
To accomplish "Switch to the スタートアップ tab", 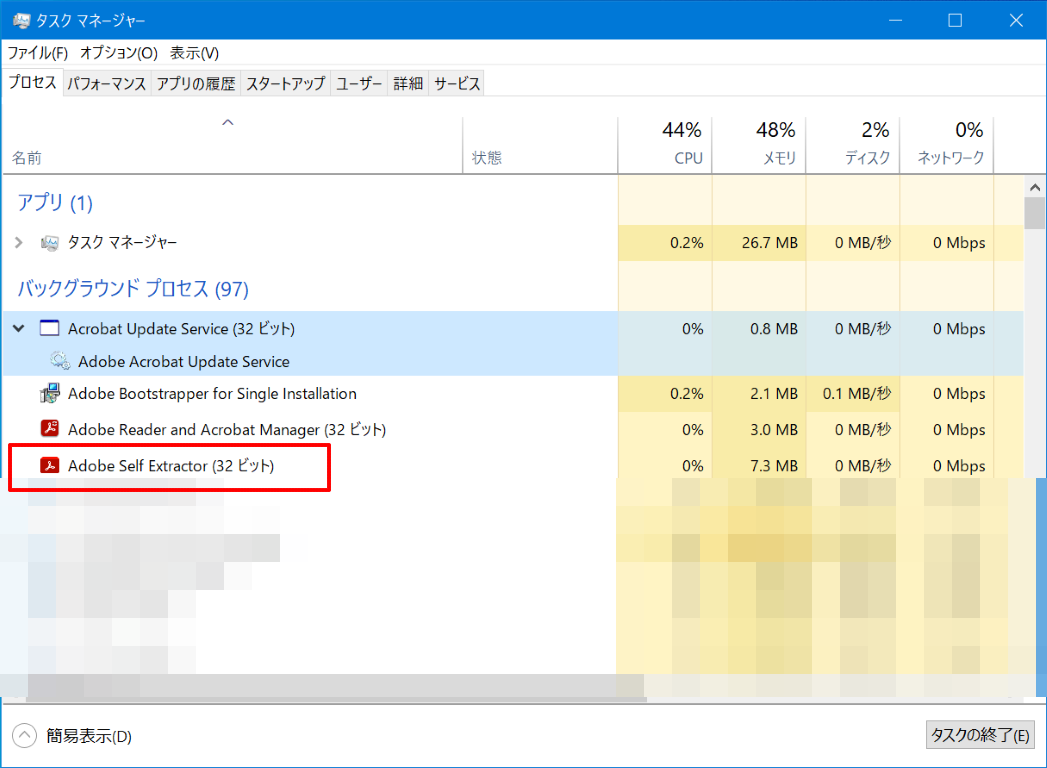I will [x=285, y=83].
